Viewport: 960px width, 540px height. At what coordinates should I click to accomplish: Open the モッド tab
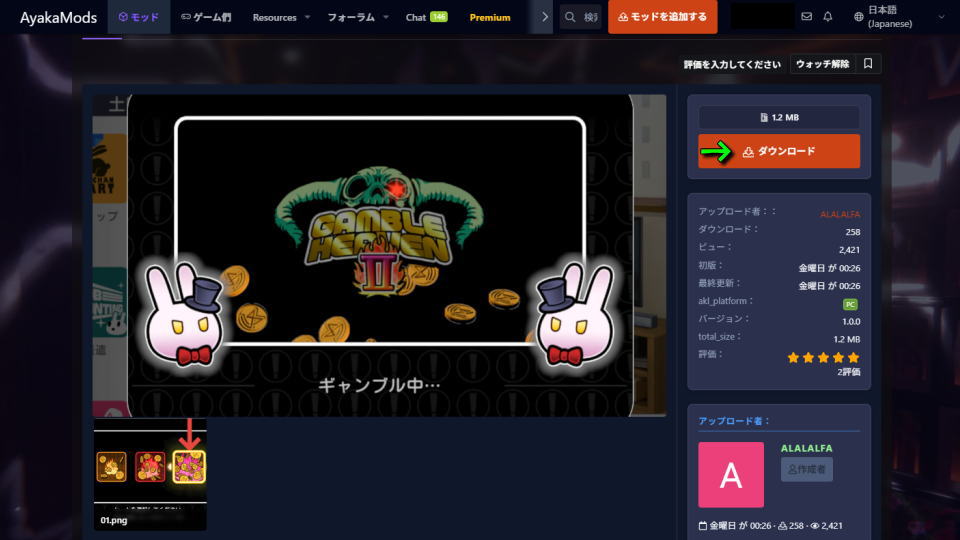pos(139,17)
